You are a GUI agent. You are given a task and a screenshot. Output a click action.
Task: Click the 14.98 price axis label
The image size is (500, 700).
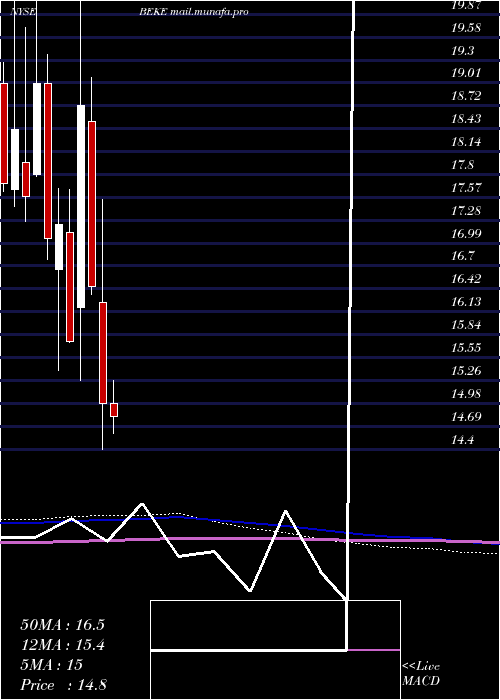click(466, 394)
